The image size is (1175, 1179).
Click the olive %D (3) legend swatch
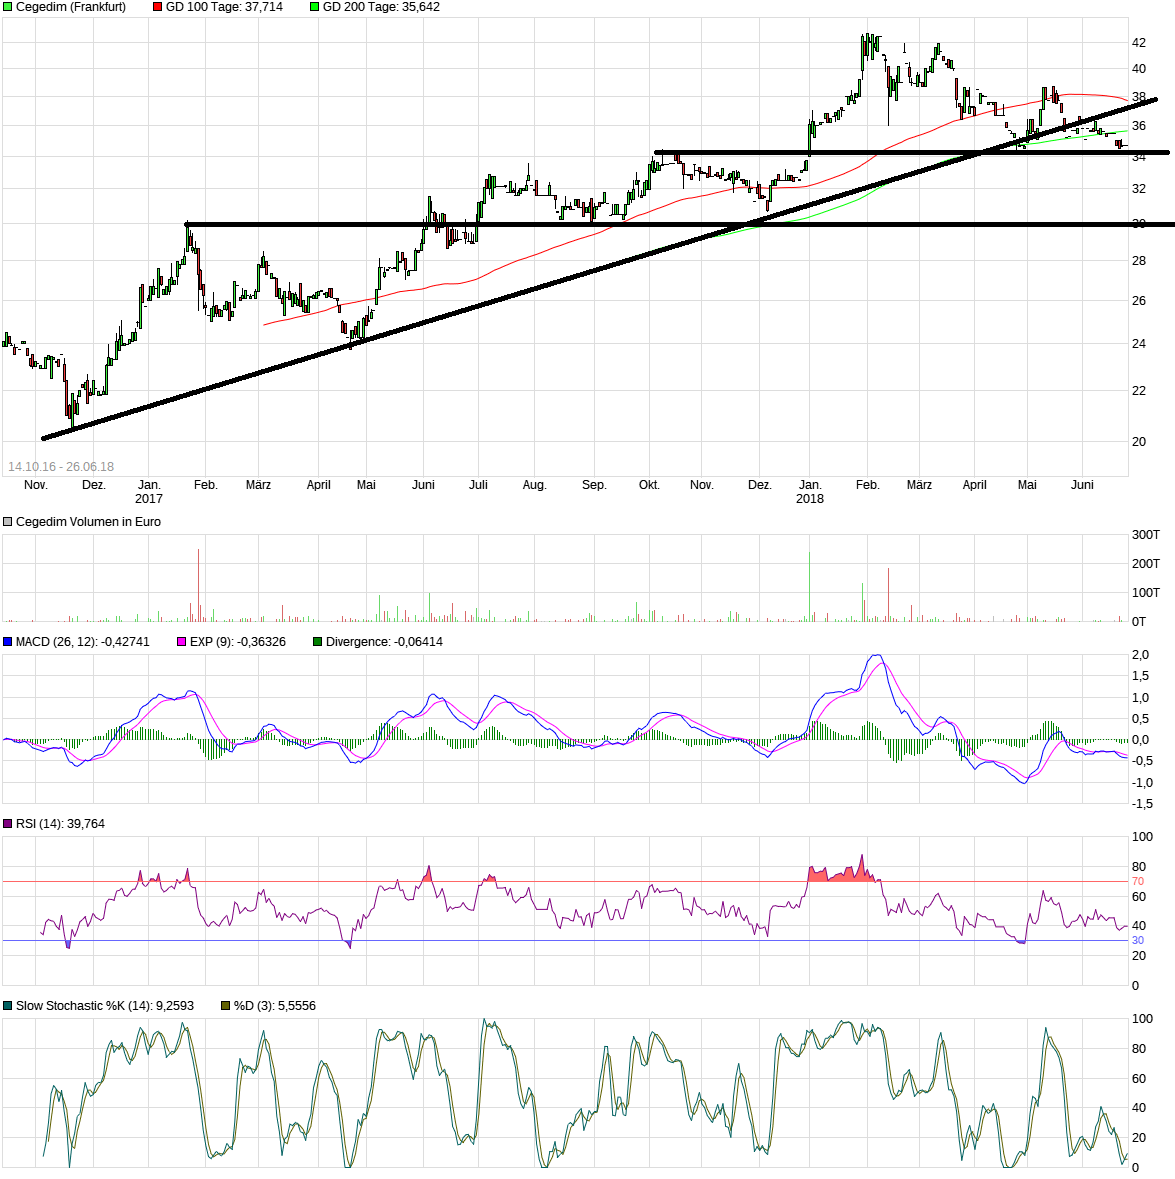coord(226,1006)
